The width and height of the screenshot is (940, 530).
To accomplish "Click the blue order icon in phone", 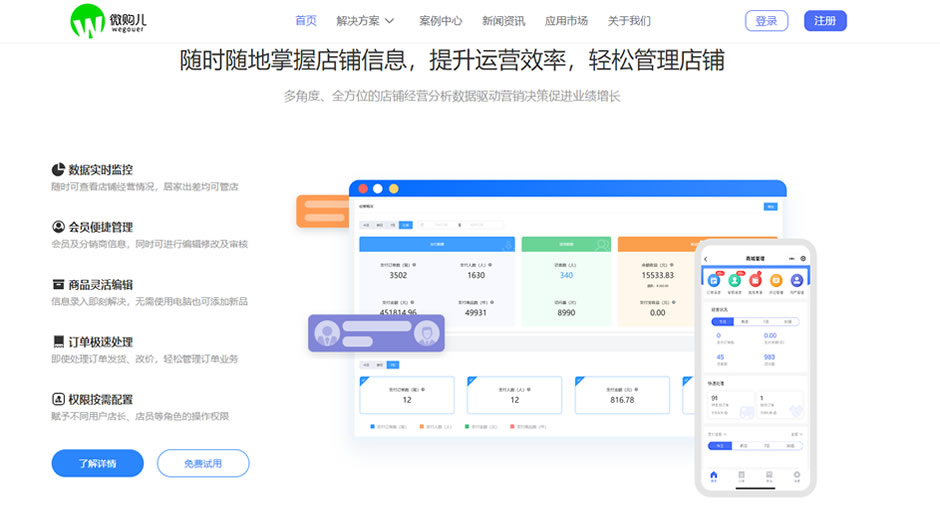I will [x=713, y=281].
